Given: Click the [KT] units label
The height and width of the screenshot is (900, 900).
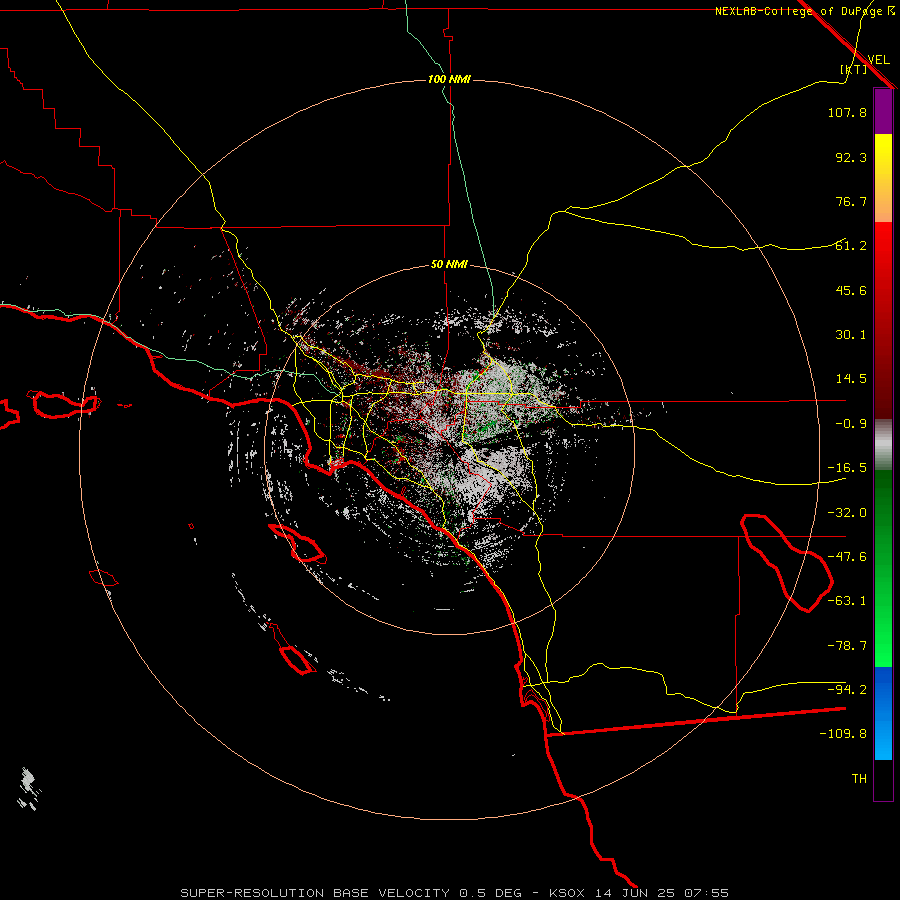Looking at the screenshot, I should click(x=854, y=69).
